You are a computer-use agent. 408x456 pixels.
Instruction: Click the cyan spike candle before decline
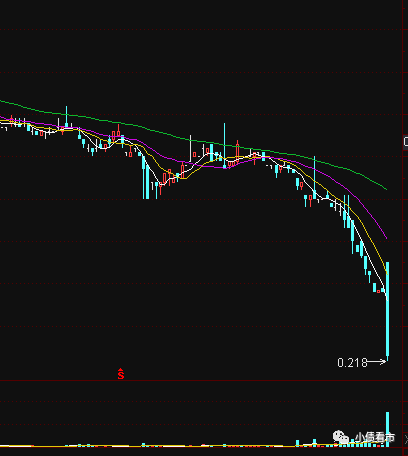[314, 177]
